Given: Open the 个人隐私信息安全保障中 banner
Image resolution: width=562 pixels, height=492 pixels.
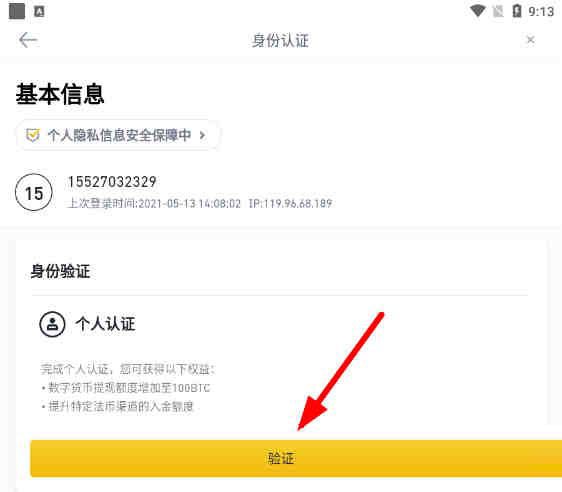Looking at the screenshot, I should [117, 135].
